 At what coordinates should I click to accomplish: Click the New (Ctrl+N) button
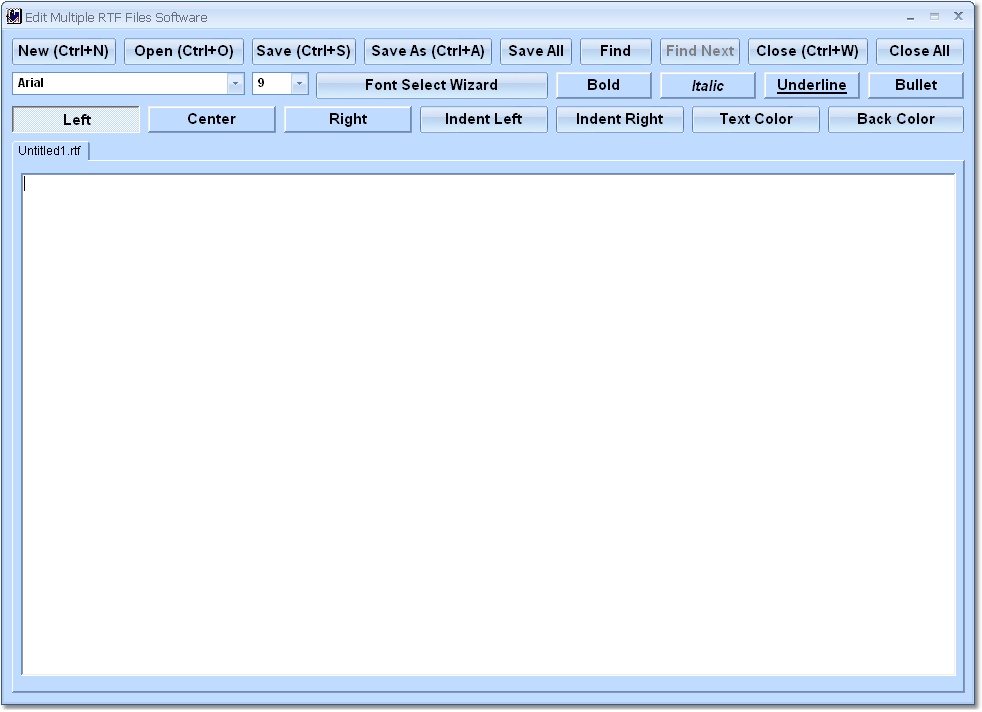coord(63,51)
